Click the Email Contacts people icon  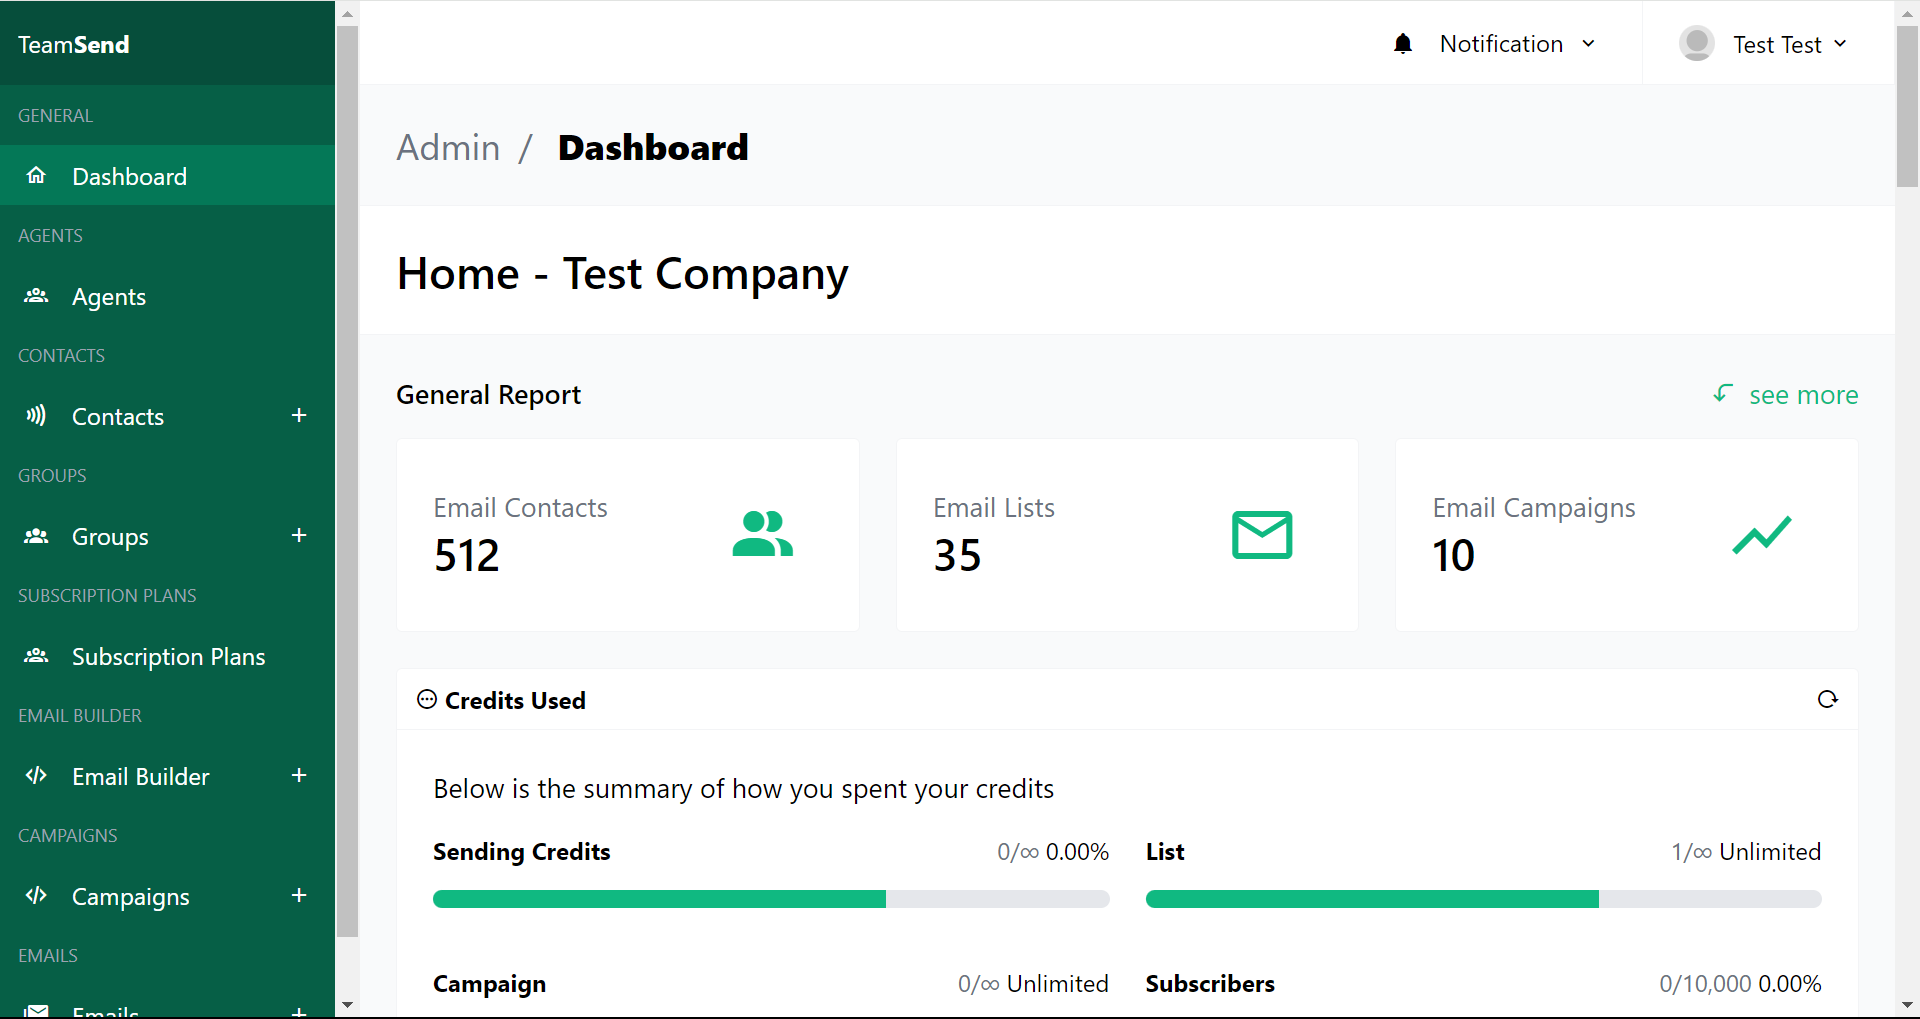coord(762,534)
